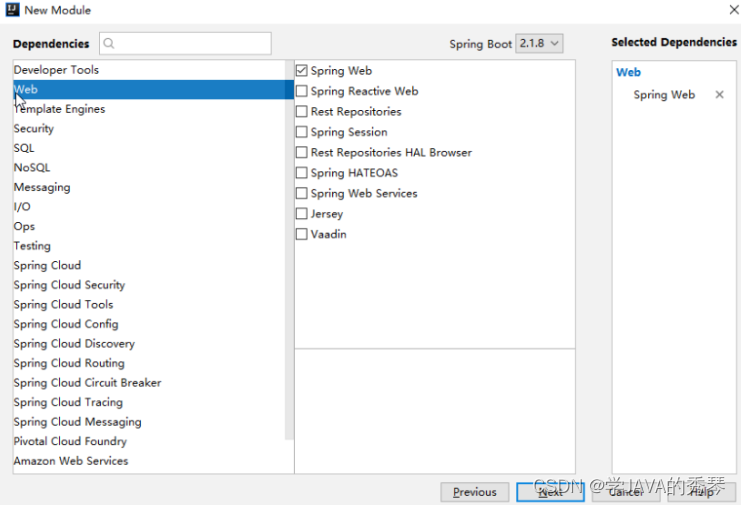
Task: Choose the Security category
Action: (x=149, y=128)
